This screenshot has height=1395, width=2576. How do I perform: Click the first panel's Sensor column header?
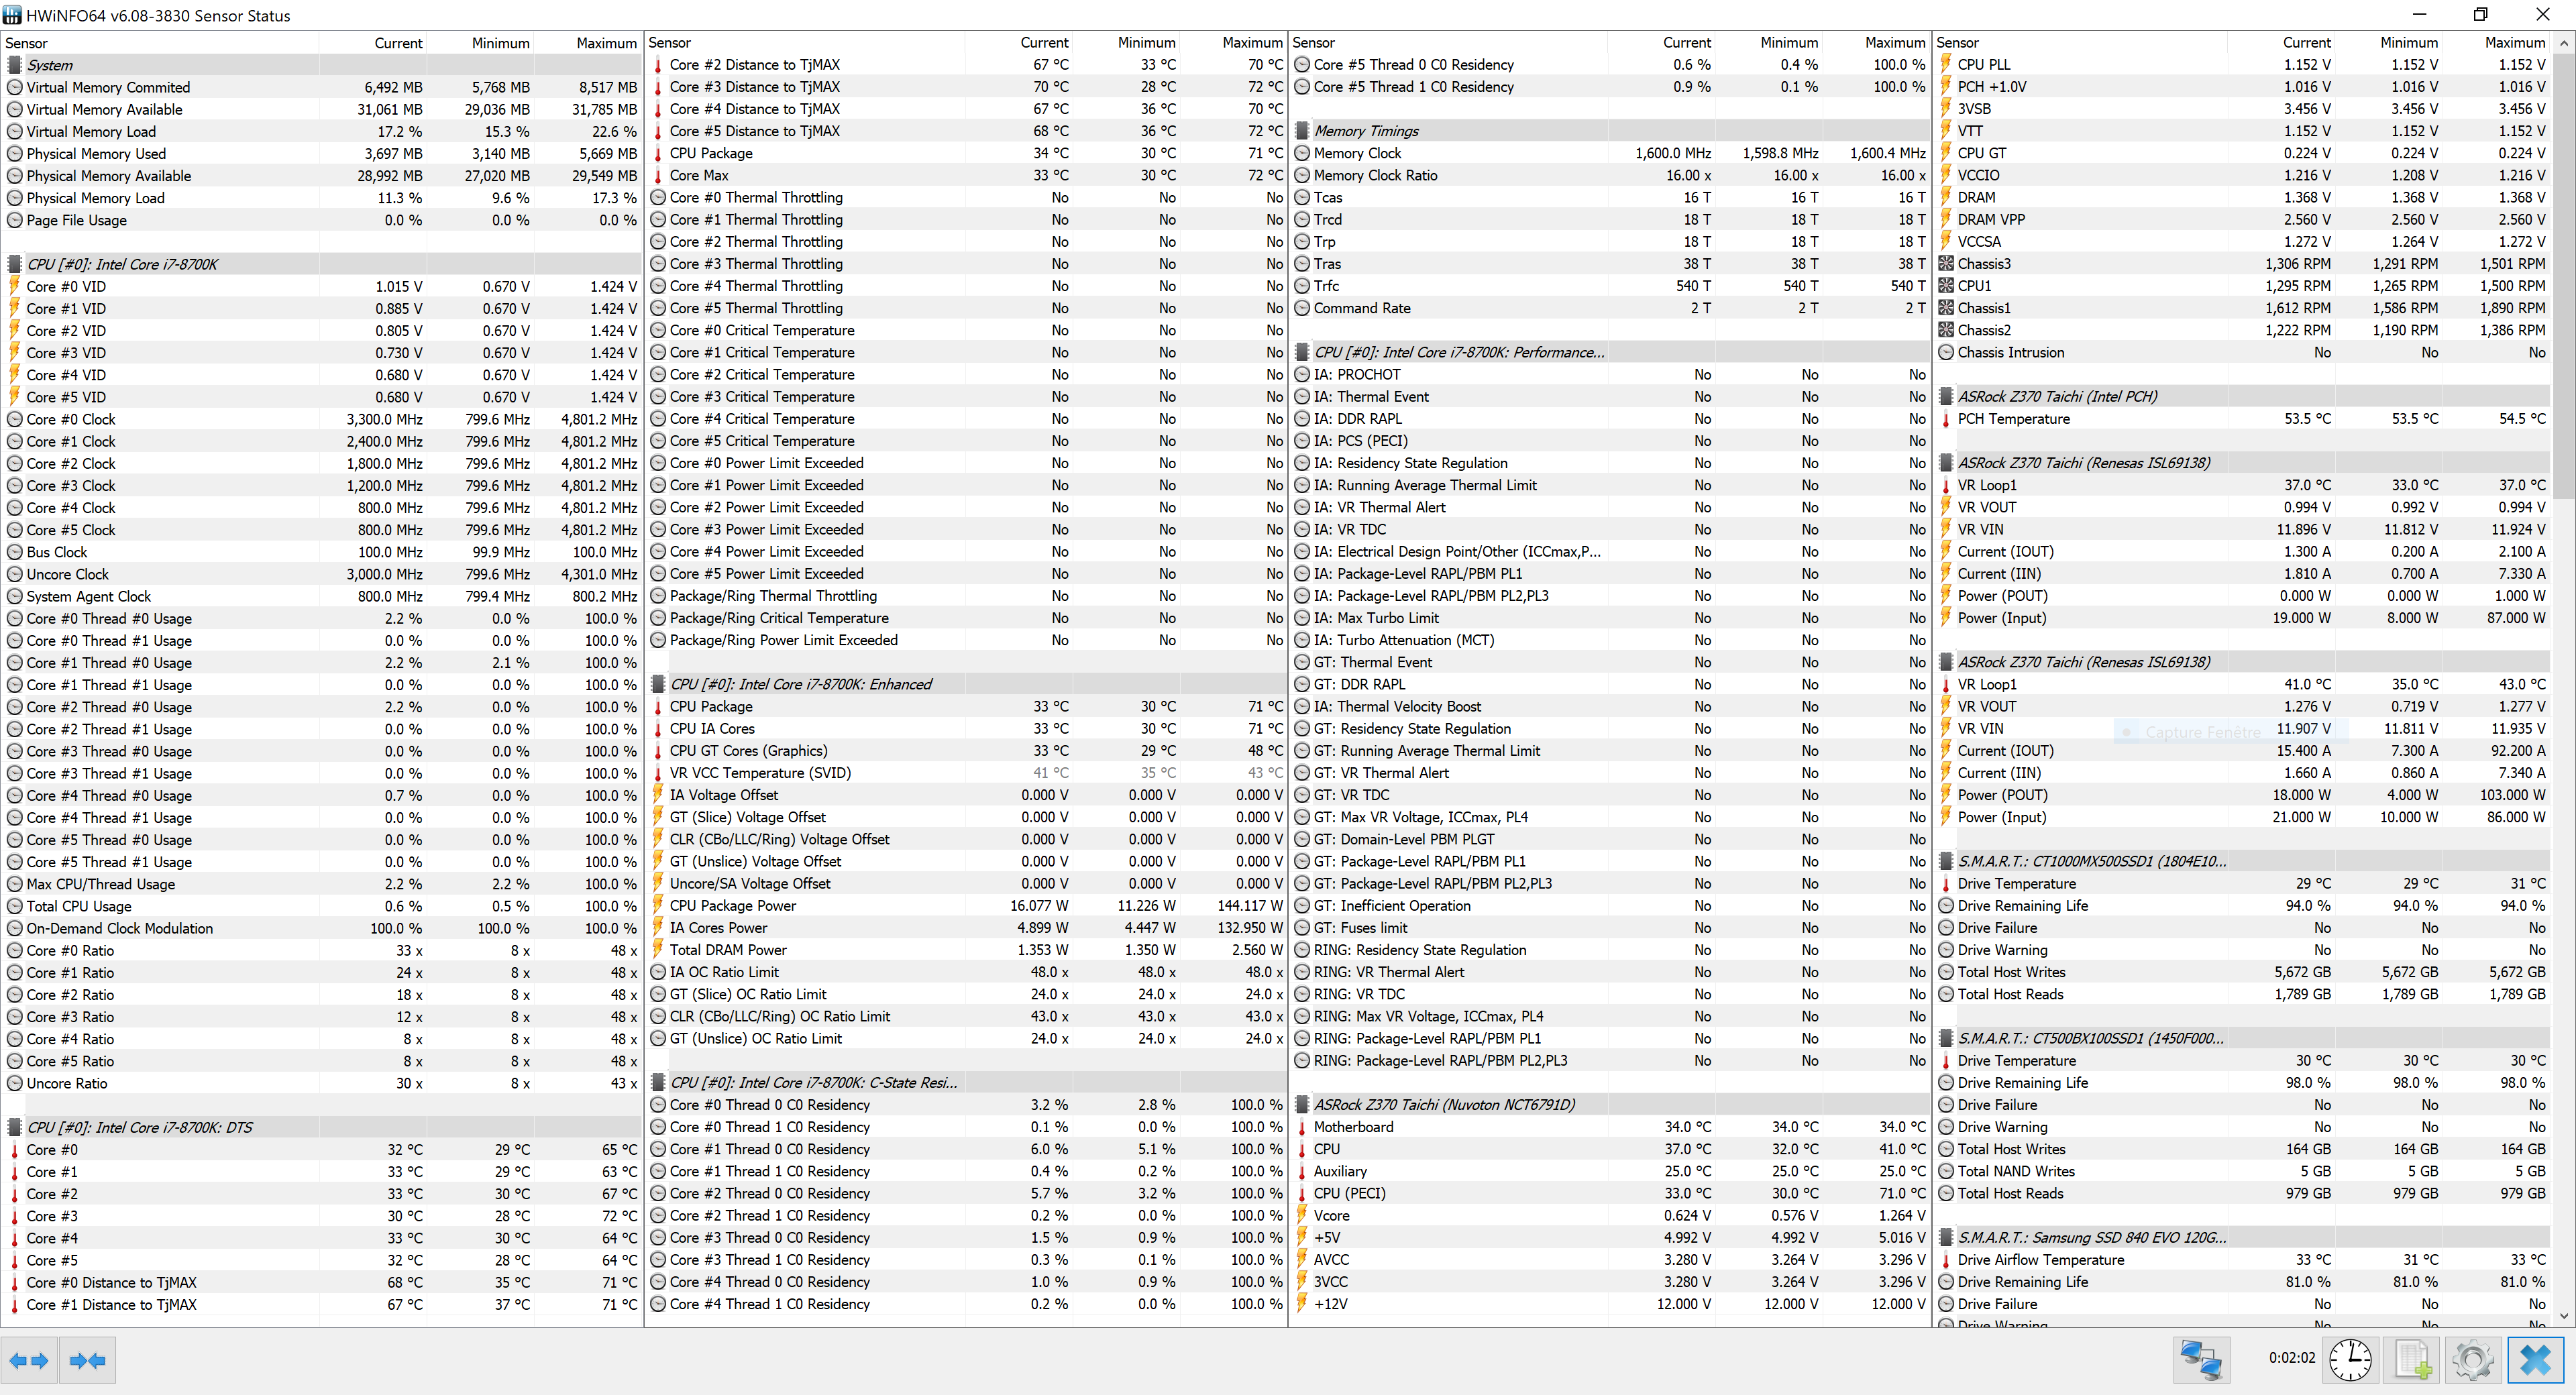pos(26,43)
